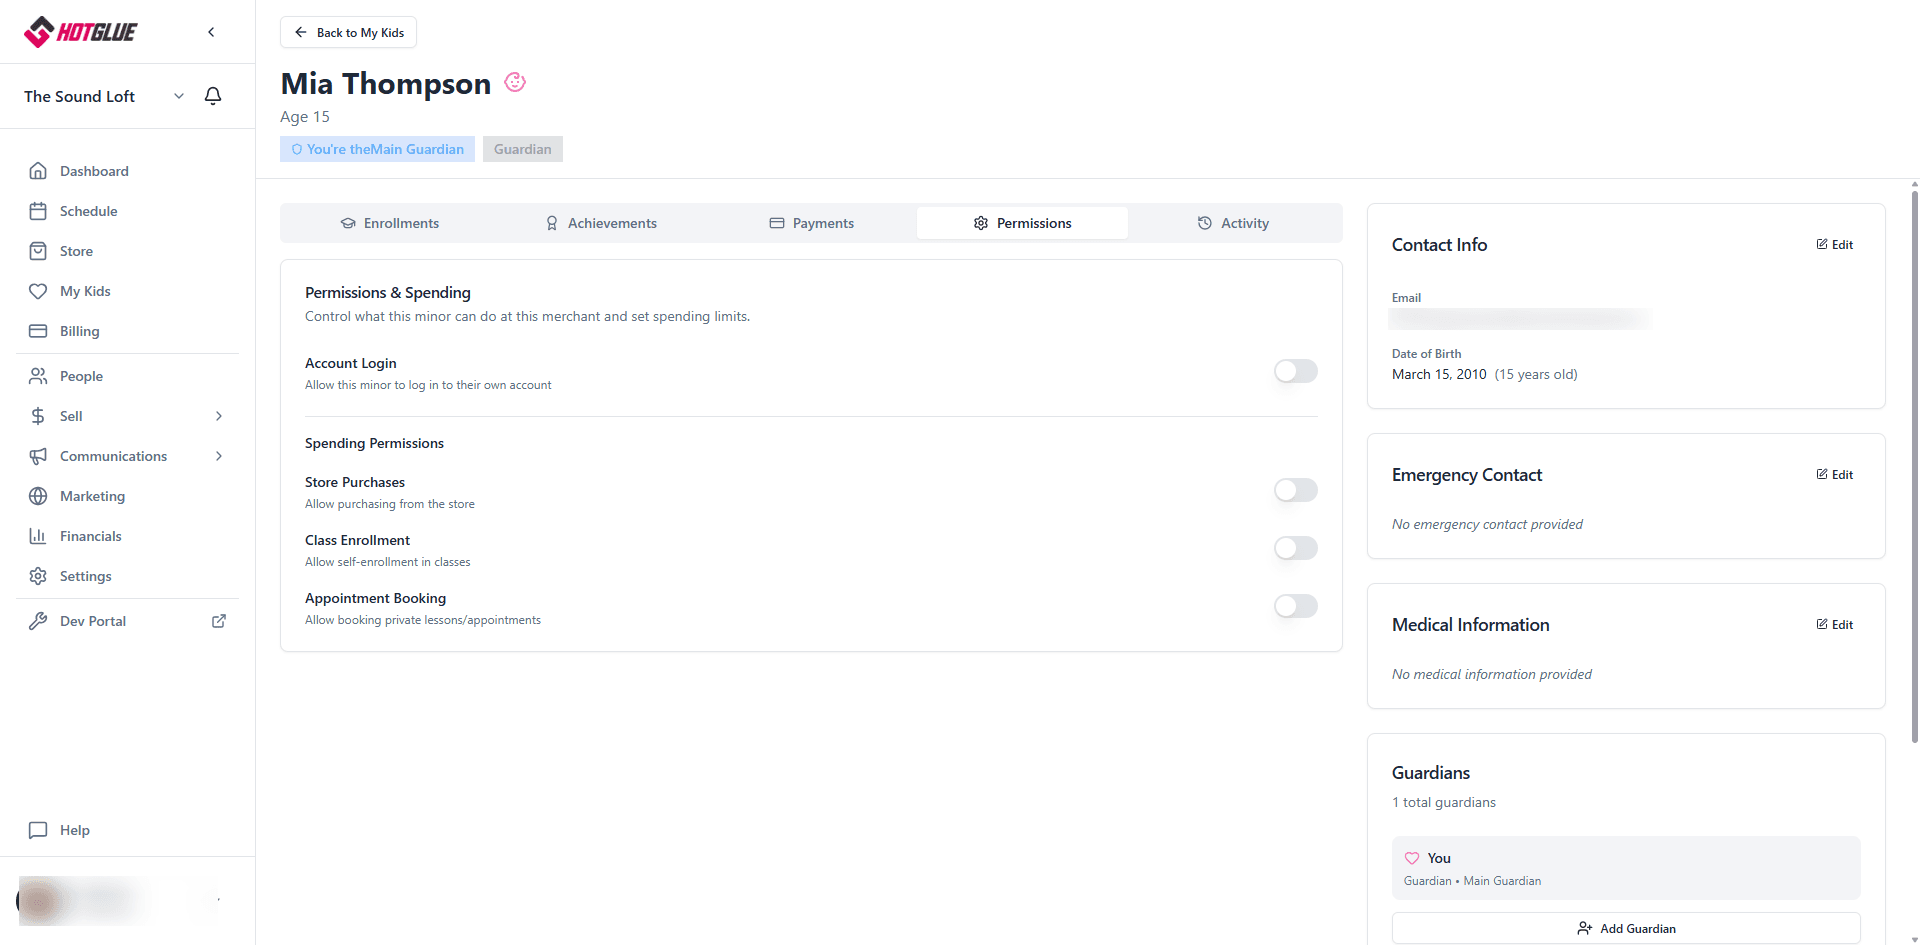Switch to the Enrollments tab
Screen dimensions: 1920x945
[x=390, y=223]
